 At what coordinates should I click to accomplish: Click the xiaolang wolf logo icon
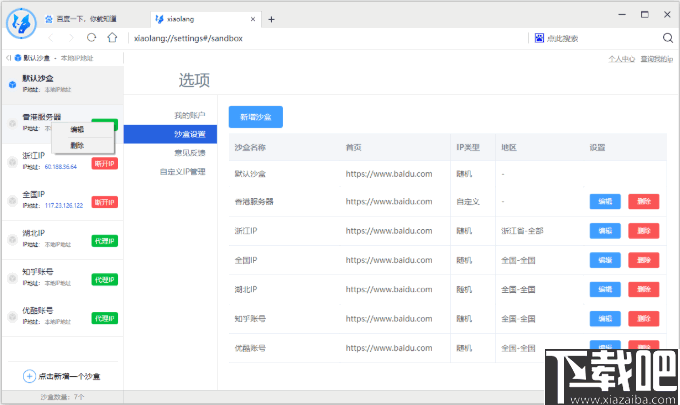pos(21,23)
